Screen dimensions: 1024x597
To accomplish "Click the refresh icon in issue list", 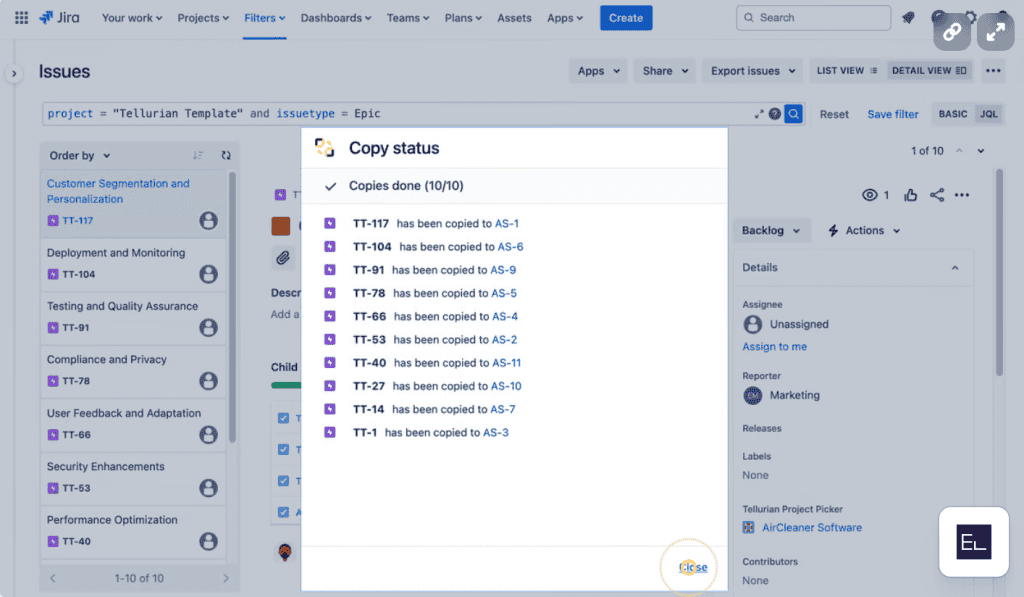I will pyautogui.click(x=226, y=155).
